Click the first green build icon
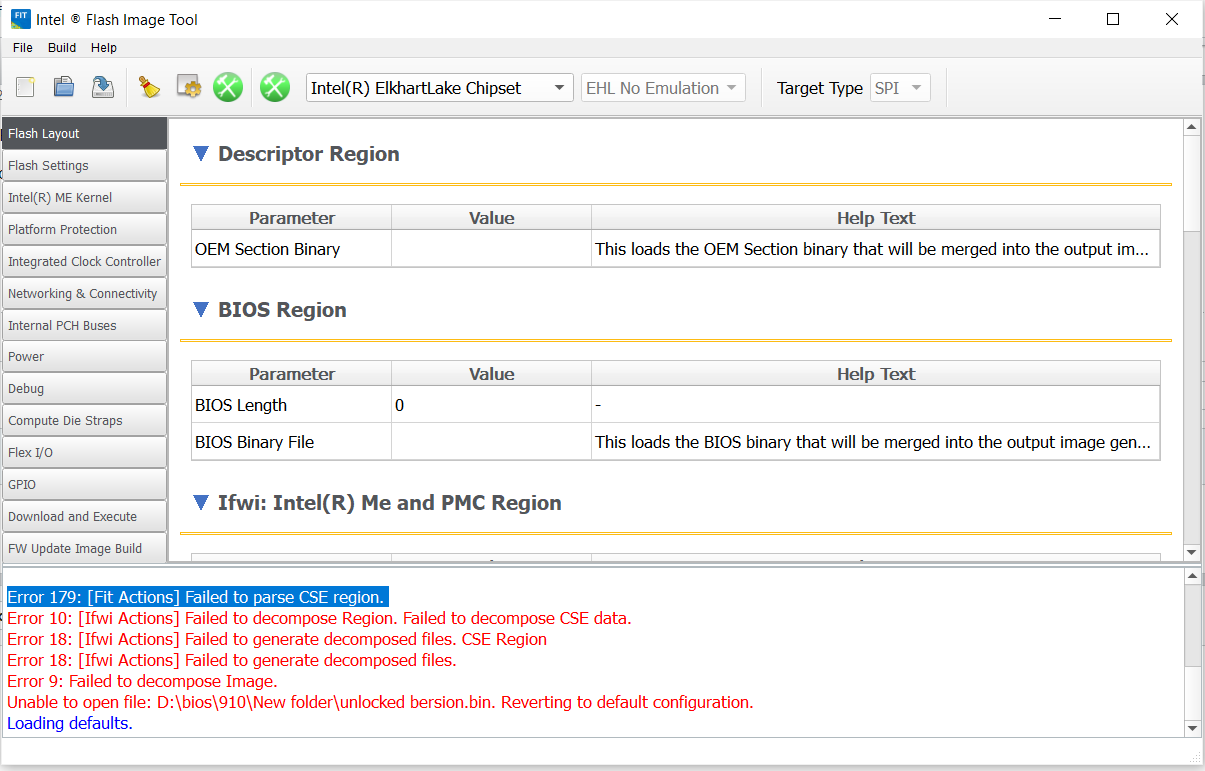 (x=228, y=88)
